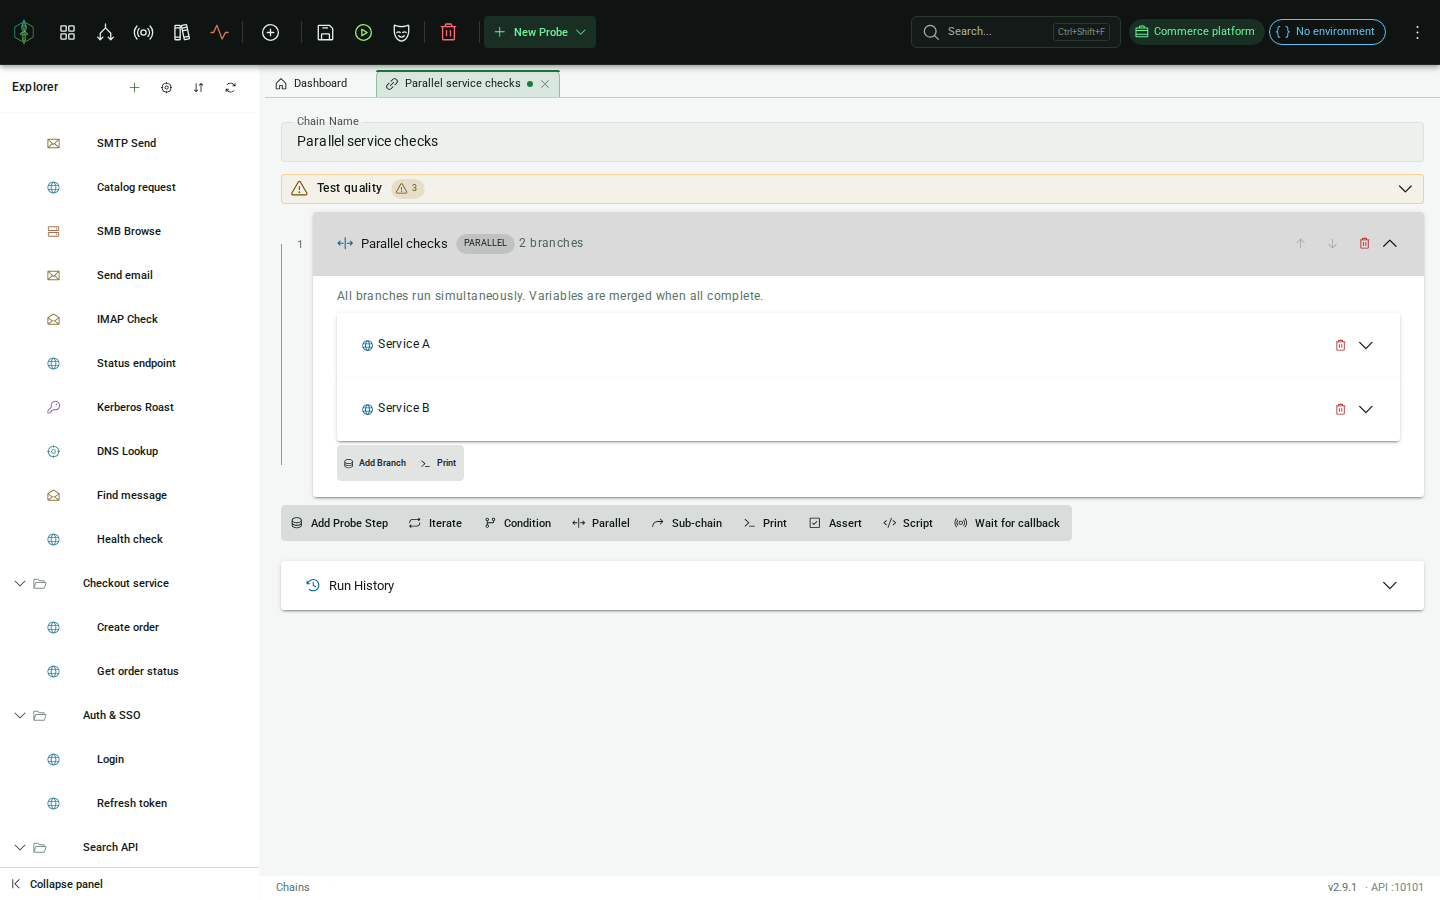This screenshot has height=900, width=1440.
Task: Click the circled plus icon in the top bar
Action: pyautogui.click(x=270, y=32)
